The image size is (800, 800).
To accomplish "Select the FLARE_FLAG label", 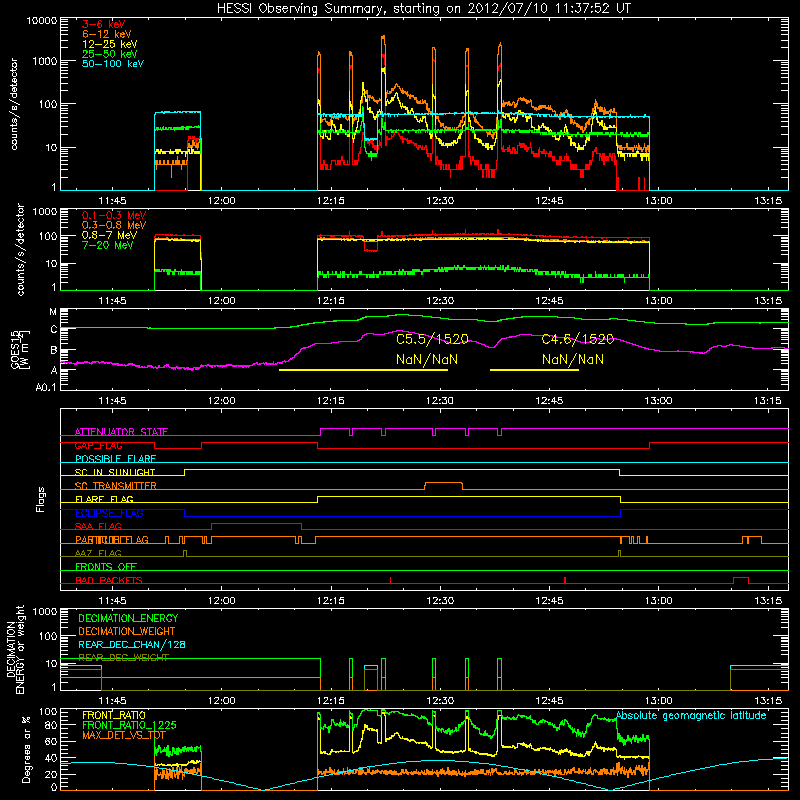I will [x=104, y=499].
